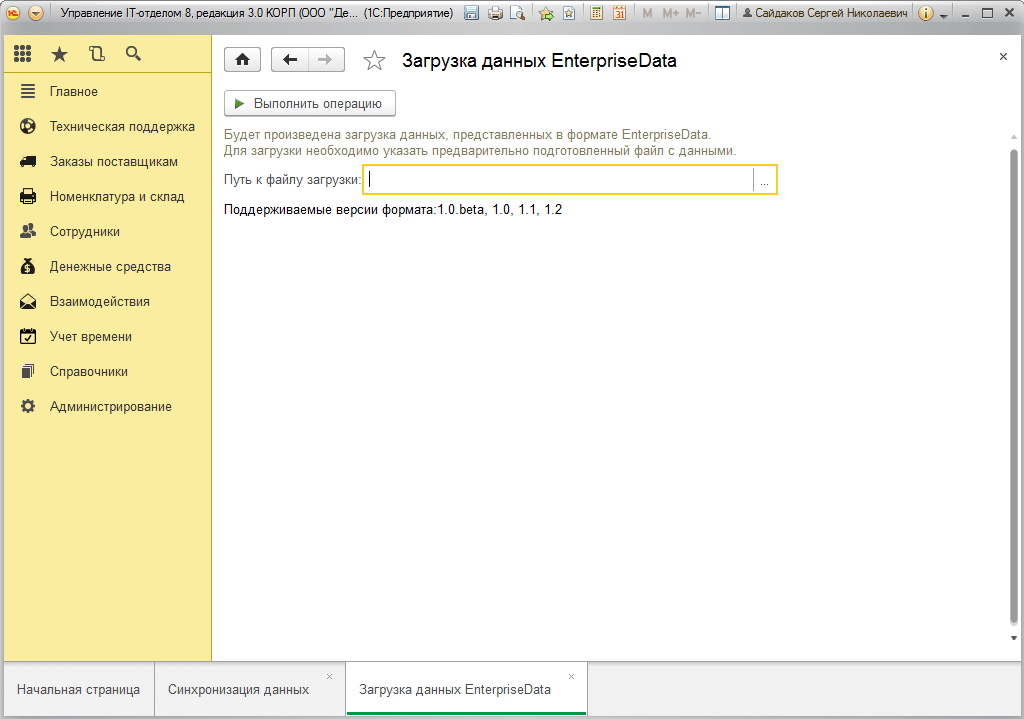The image size is (1024, 719).
Task: Close the Синхронизация данных tab
Action: pos(329,677)
